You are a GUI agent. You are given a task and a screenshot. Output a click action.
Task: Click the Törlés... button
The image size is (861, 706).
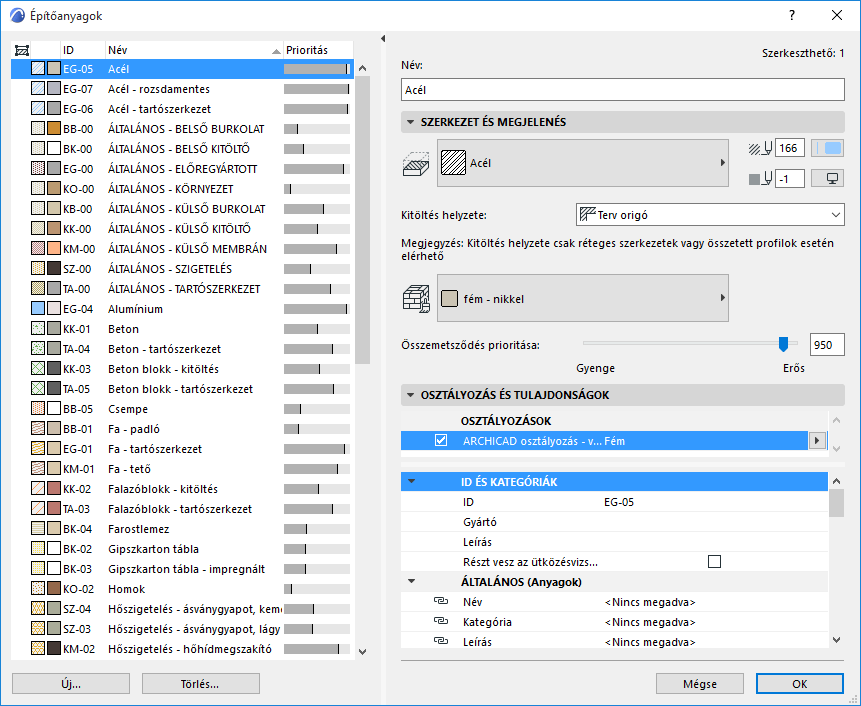tap(200, 684)
